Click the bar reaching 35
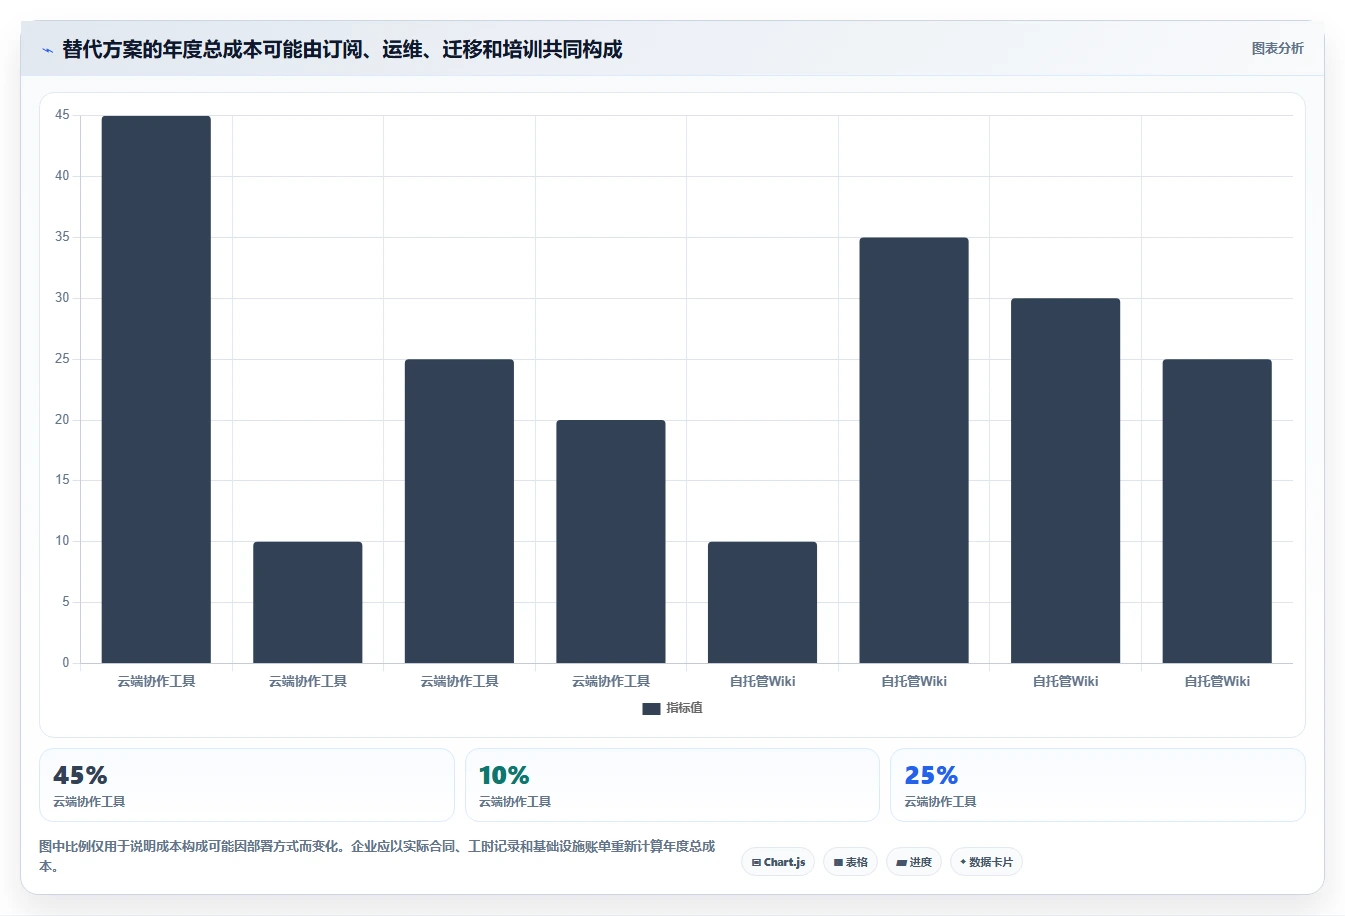The width and height of the screenshot is (1345, 916). pos(914,450)
